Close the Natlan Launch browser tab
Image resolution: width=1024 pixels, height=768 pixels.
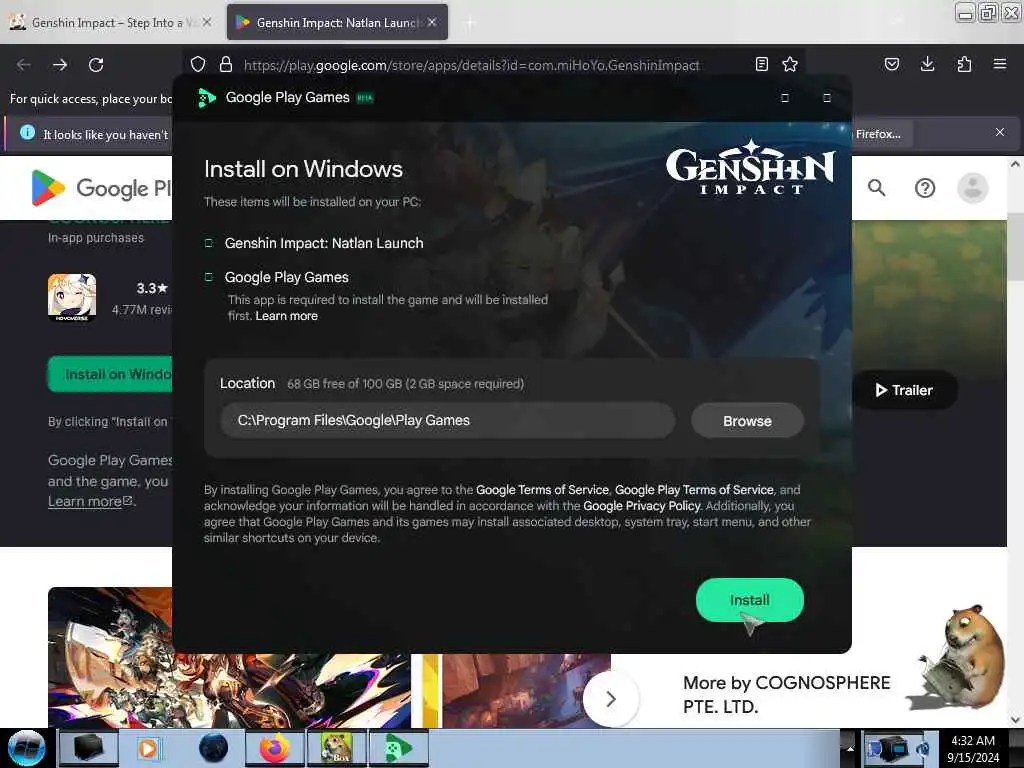(432, 22)
